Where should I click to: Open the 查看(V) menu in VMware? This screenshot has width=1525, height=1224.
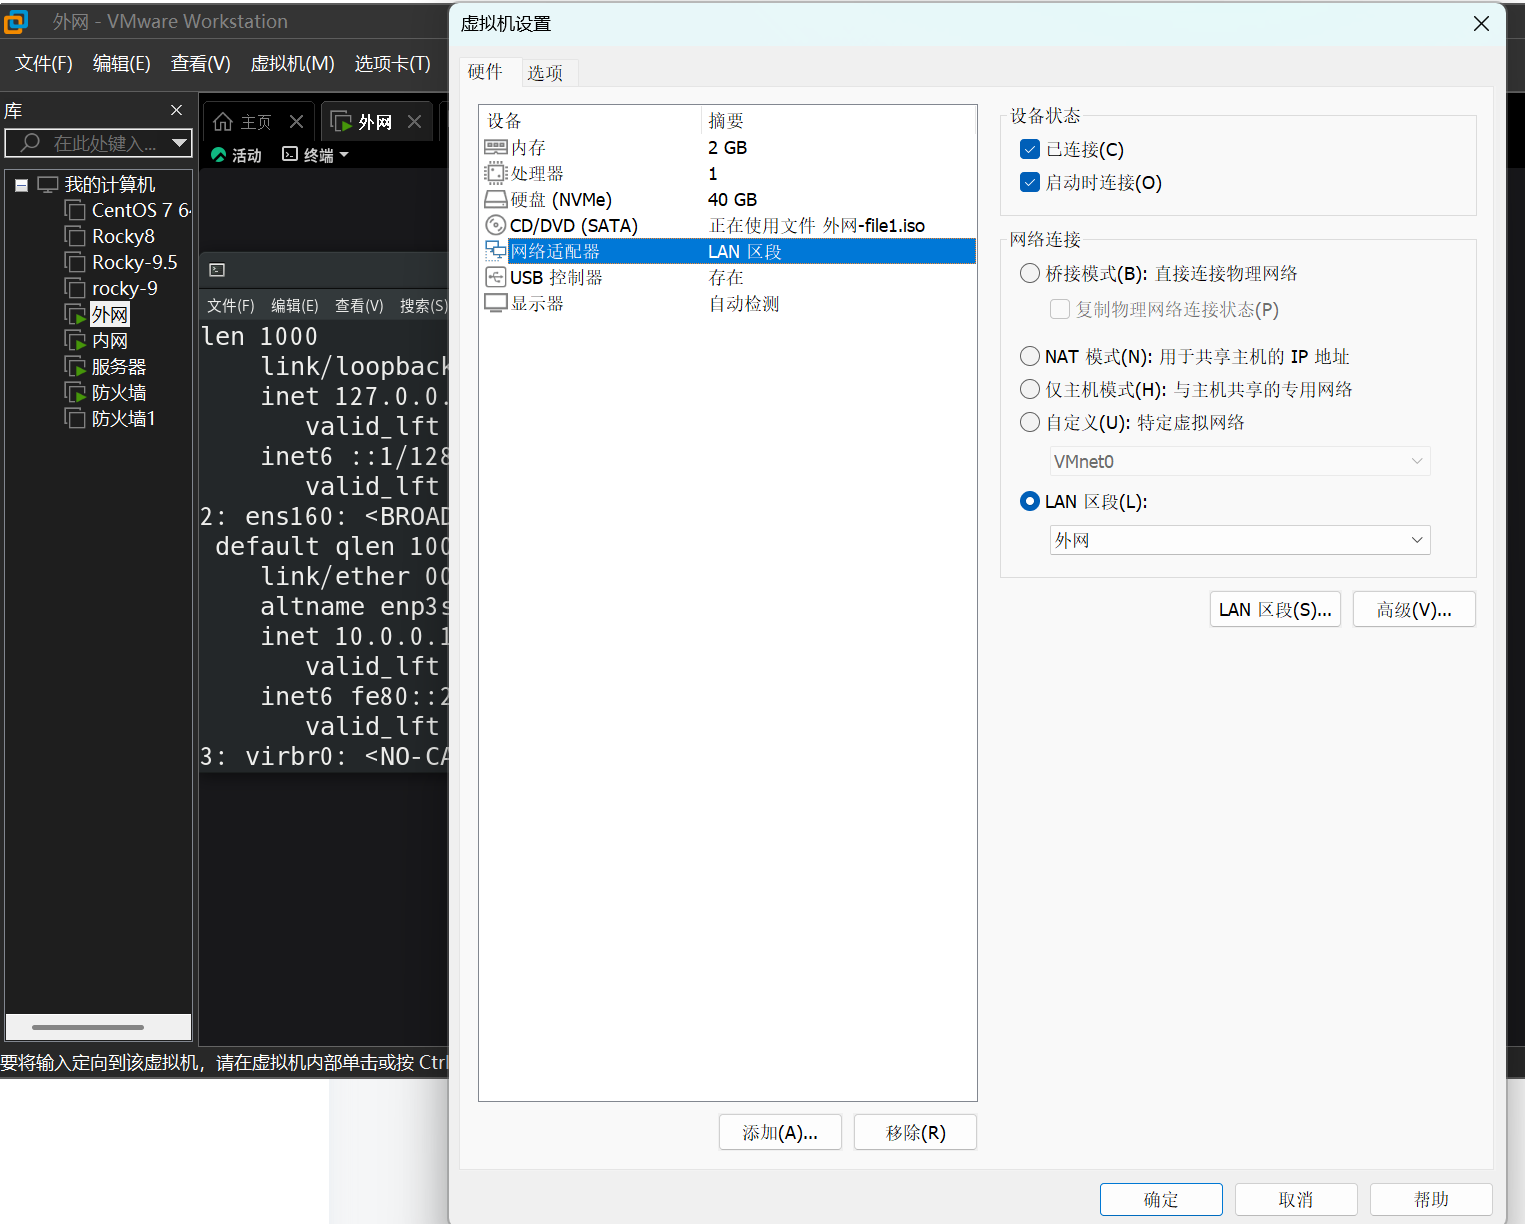tap(201, 63)
